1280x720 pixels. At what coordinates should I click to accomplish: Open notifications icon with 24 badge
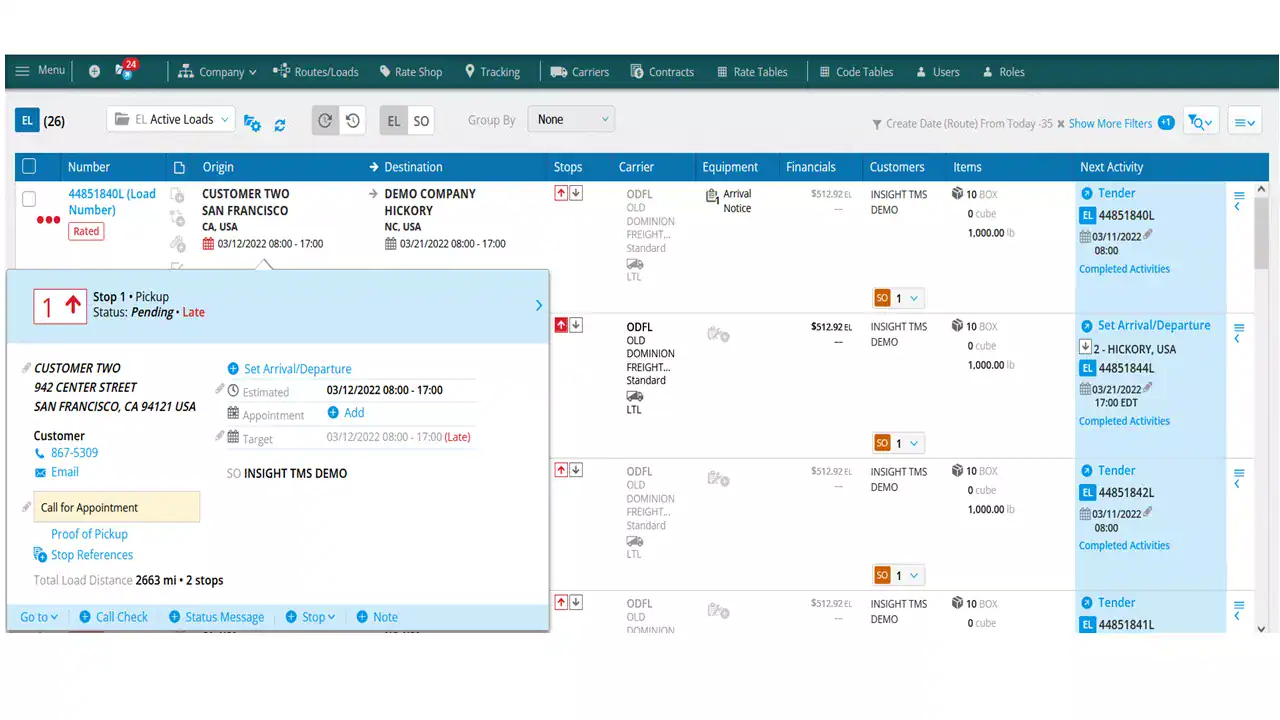126,70
